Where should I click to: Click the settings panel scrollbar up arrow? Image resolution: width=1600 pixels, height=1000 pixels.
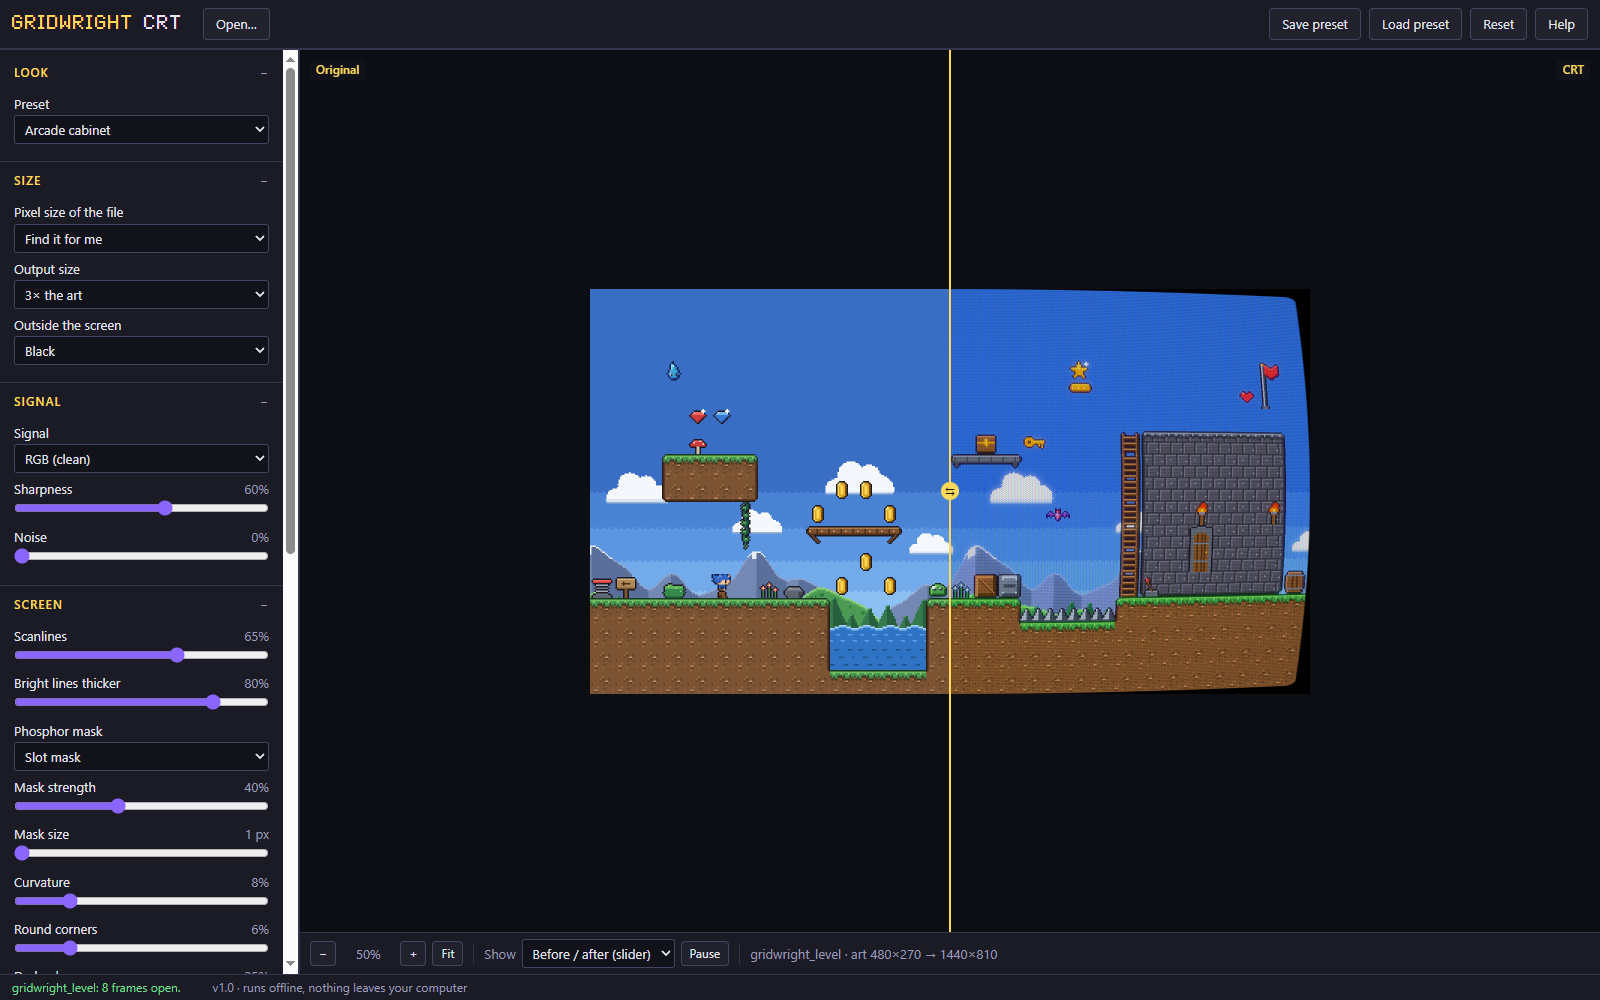pyautogui.click(x=291, y=58)
